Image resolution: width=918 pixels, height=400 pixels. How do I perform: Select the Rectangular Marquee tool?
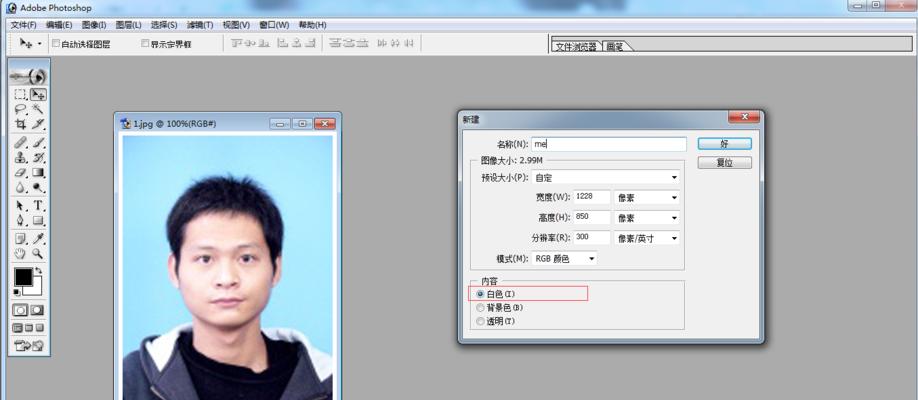click(x=21, y=94)
